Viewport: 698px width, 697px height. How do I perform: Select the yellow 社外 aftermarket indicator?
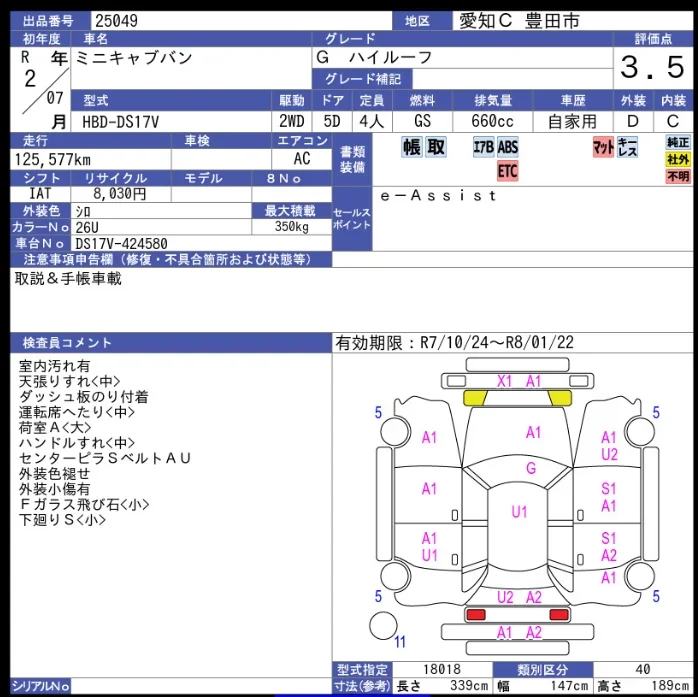(x=678, y=159)
